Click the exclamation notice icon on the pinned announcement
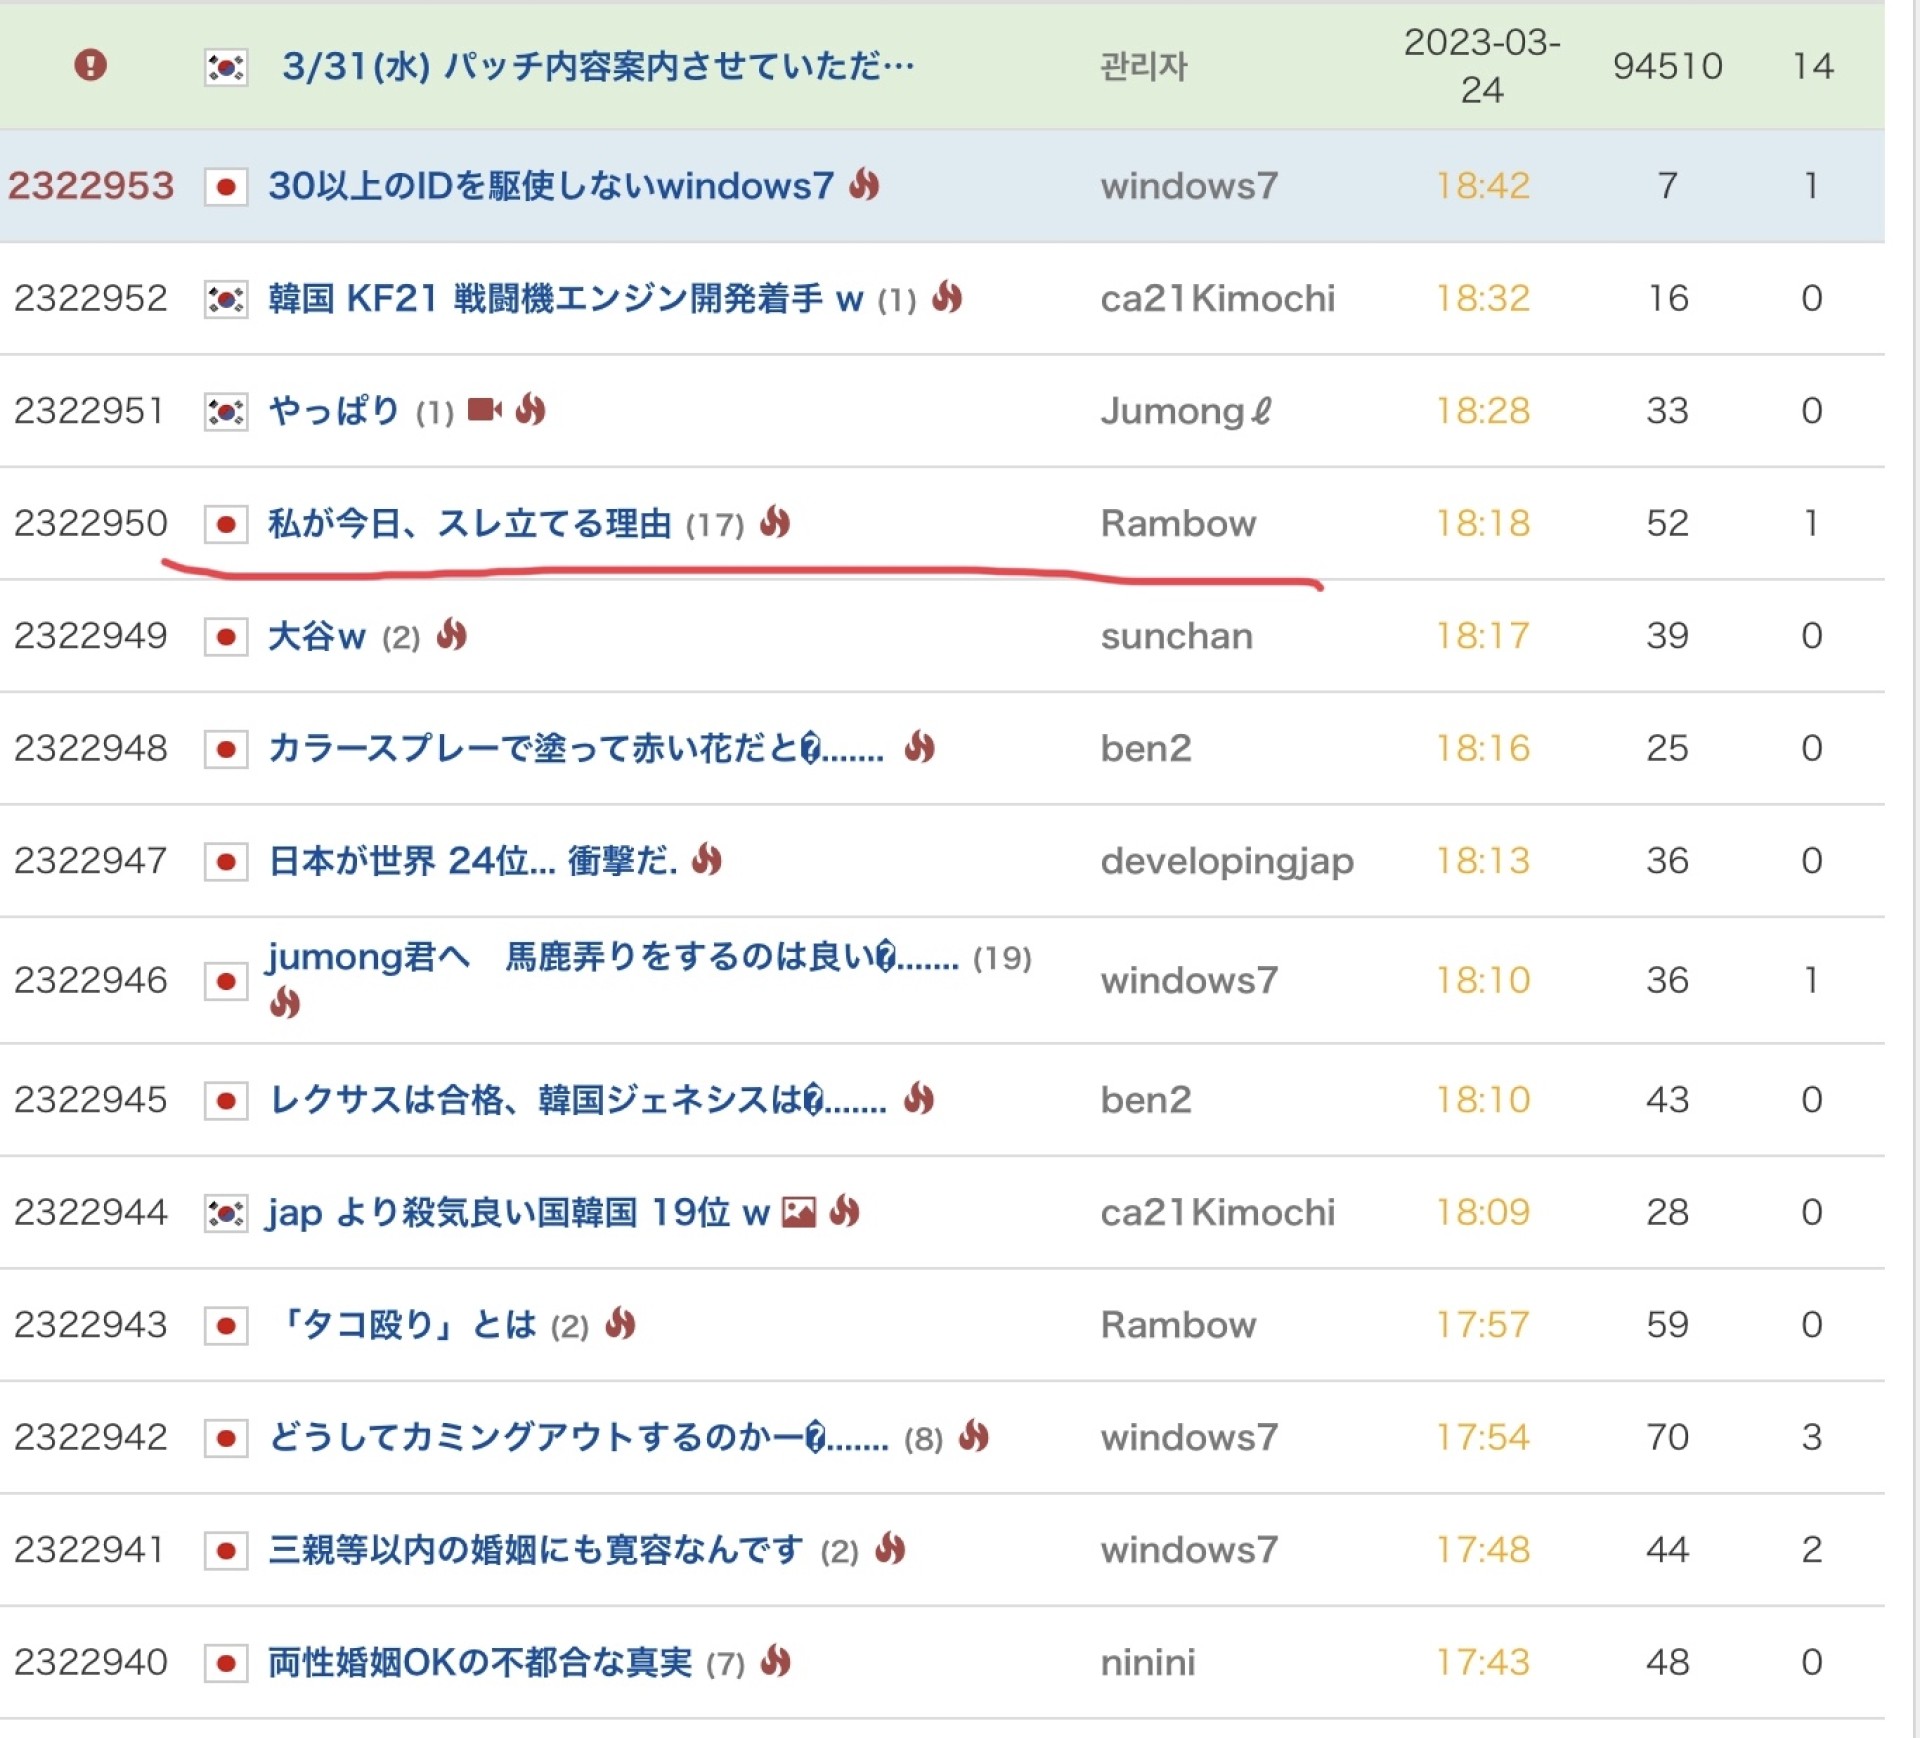Image resolution: width=1920 pixels, height=1738 pixels. tap(91, 64)
